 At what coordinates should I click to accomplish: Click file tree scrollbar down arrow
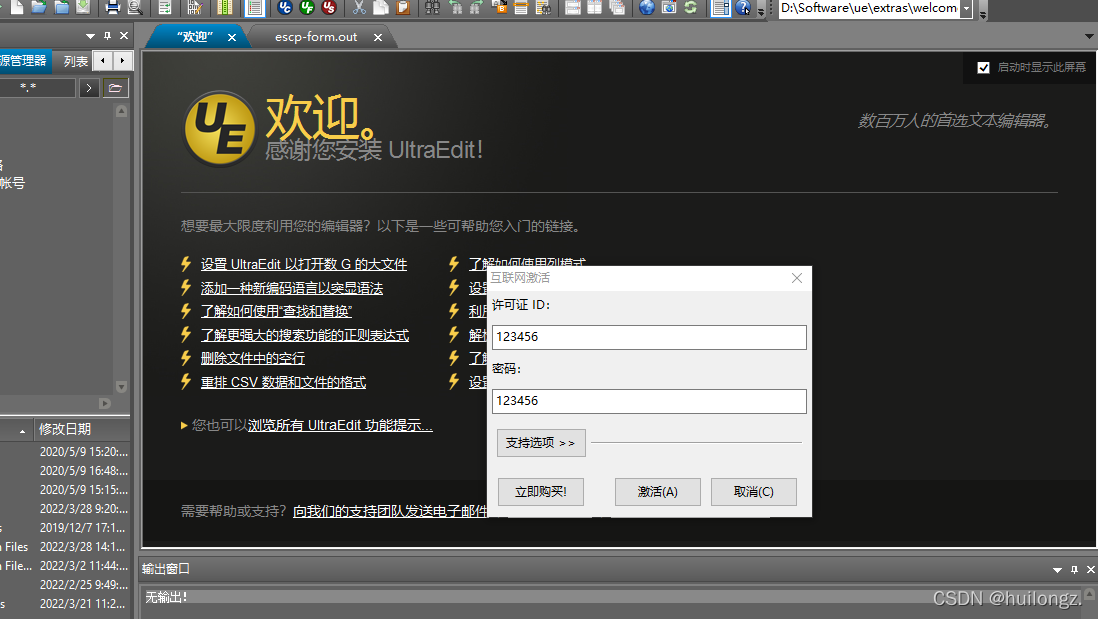[x=121, y=387]
